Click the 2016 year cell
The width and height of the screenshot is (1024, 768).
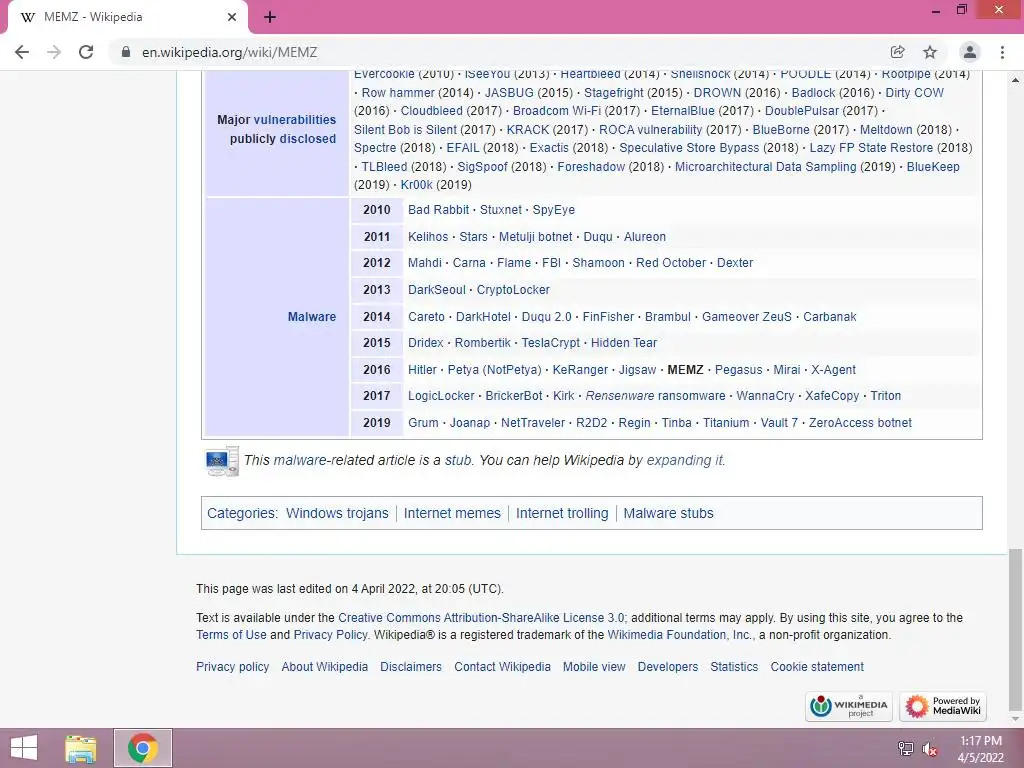(377, 370)
